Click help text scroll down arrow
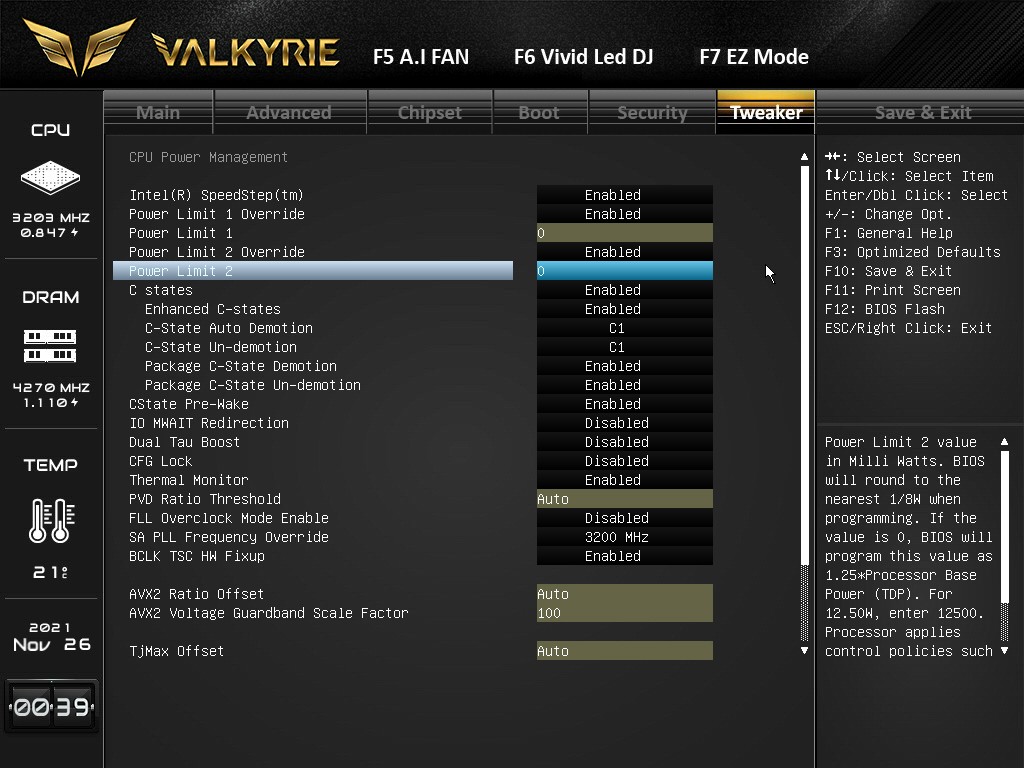The width and height of the screenshot is (1024, 768). click(1004, 650)
